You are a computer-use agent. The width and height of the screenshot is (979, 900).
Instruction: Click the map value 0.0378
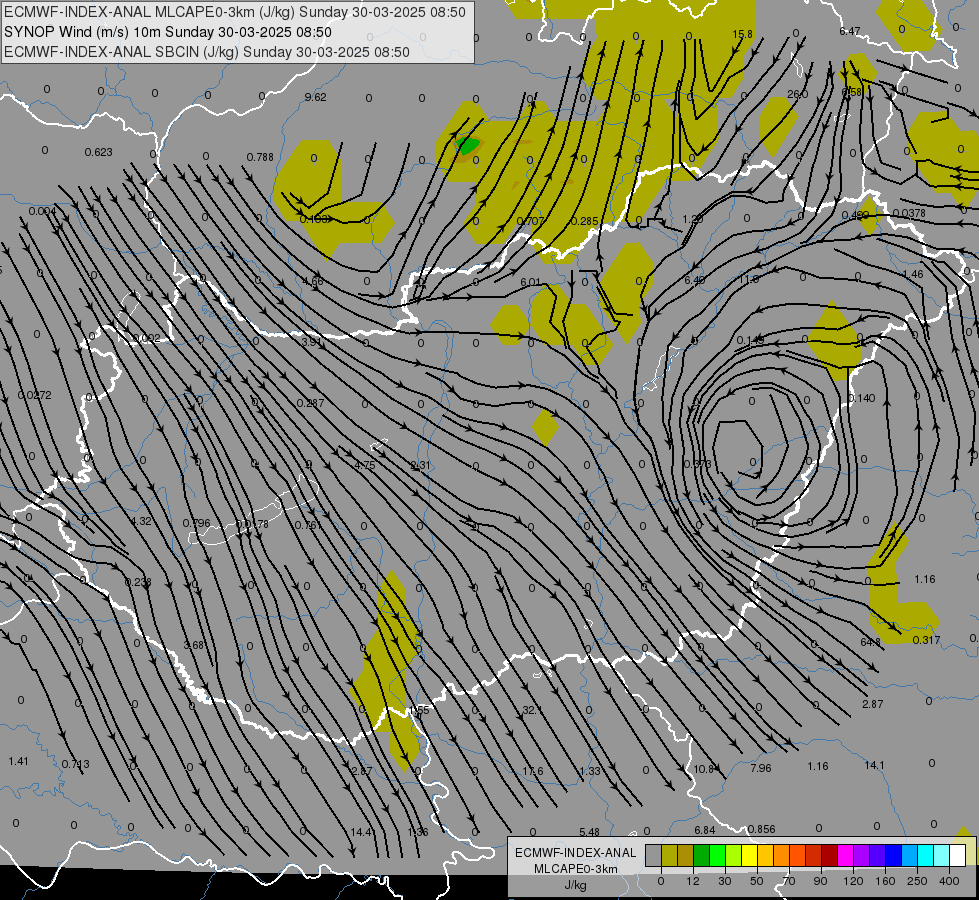click(909, 214)
